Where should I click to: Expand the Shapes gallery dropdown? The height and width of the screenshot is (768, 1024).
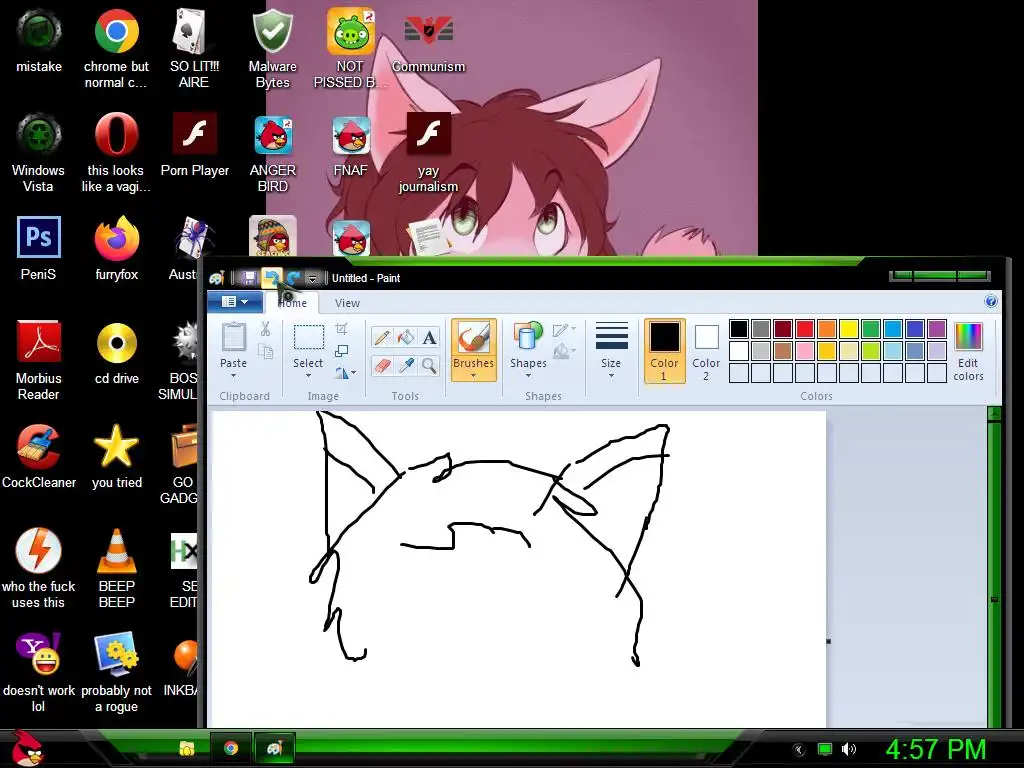point(528,376)
